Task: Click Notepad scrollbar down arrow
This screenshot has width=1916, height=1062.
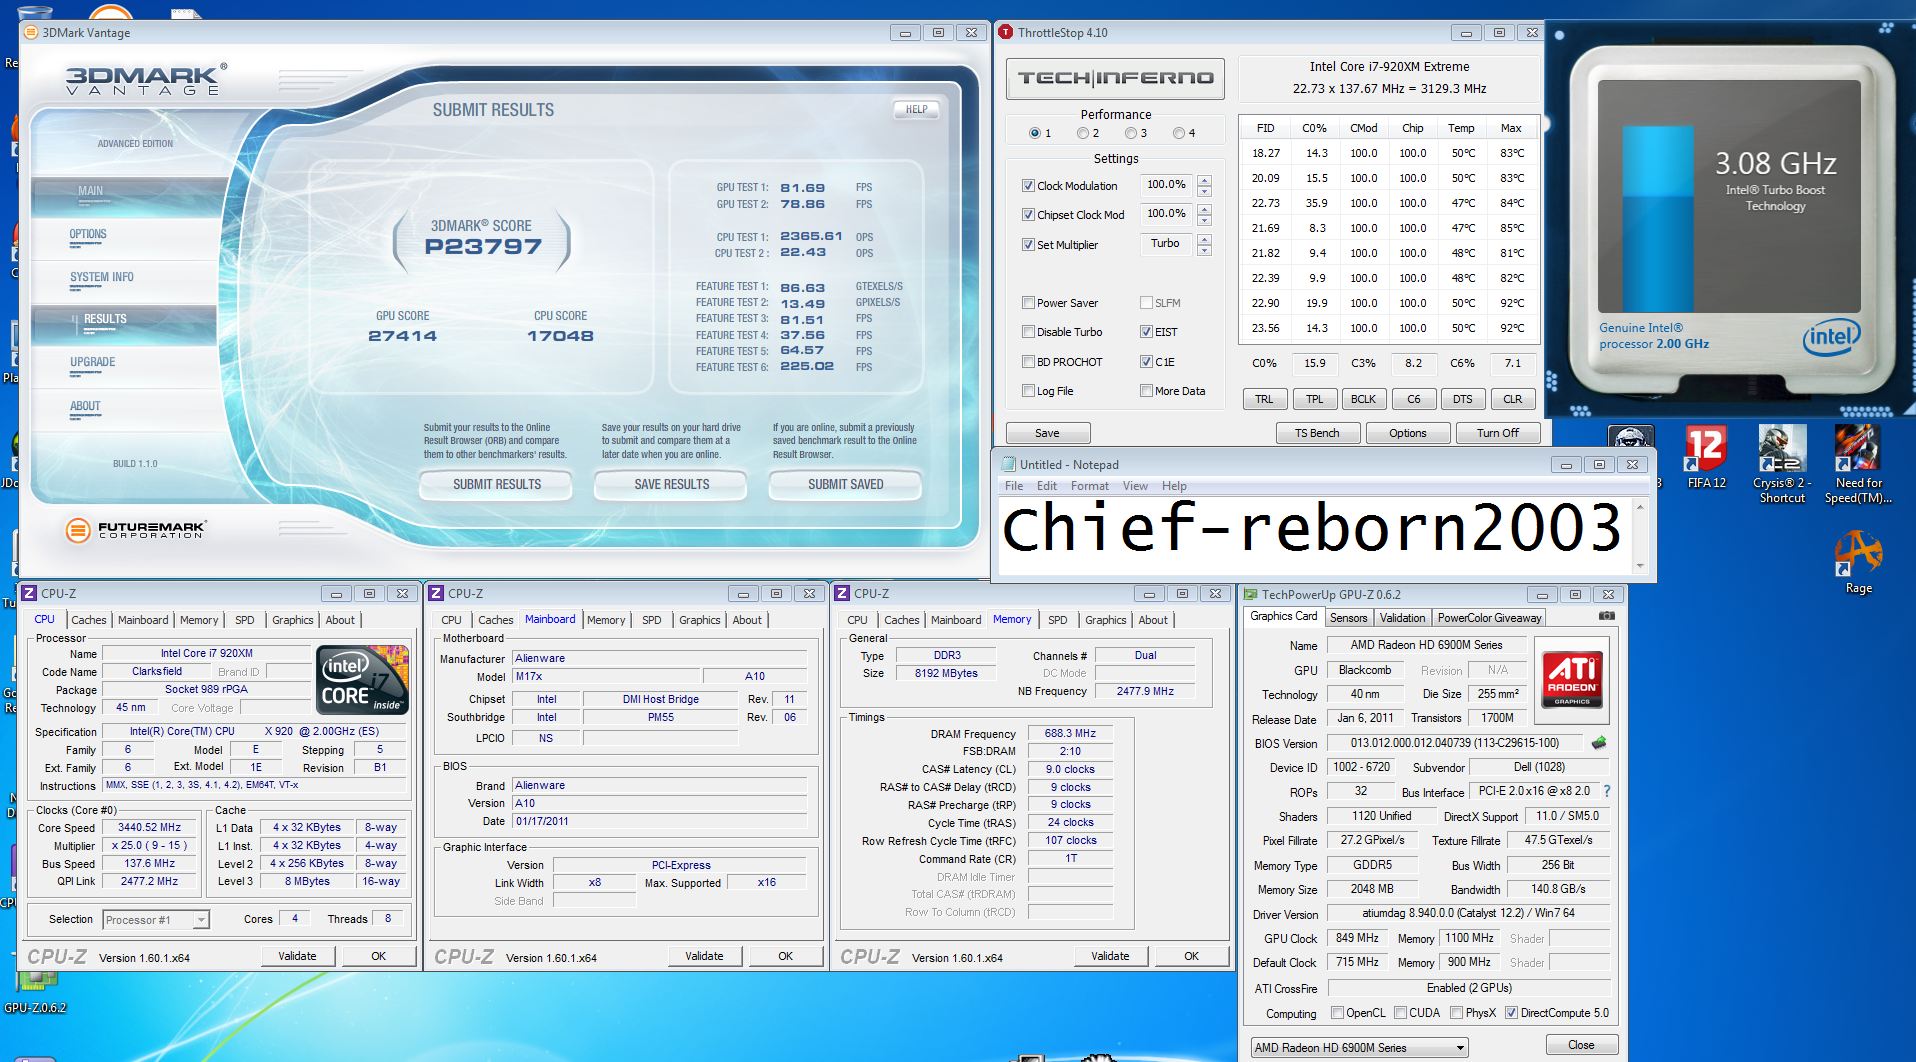Action: [x=1639, y=566]
